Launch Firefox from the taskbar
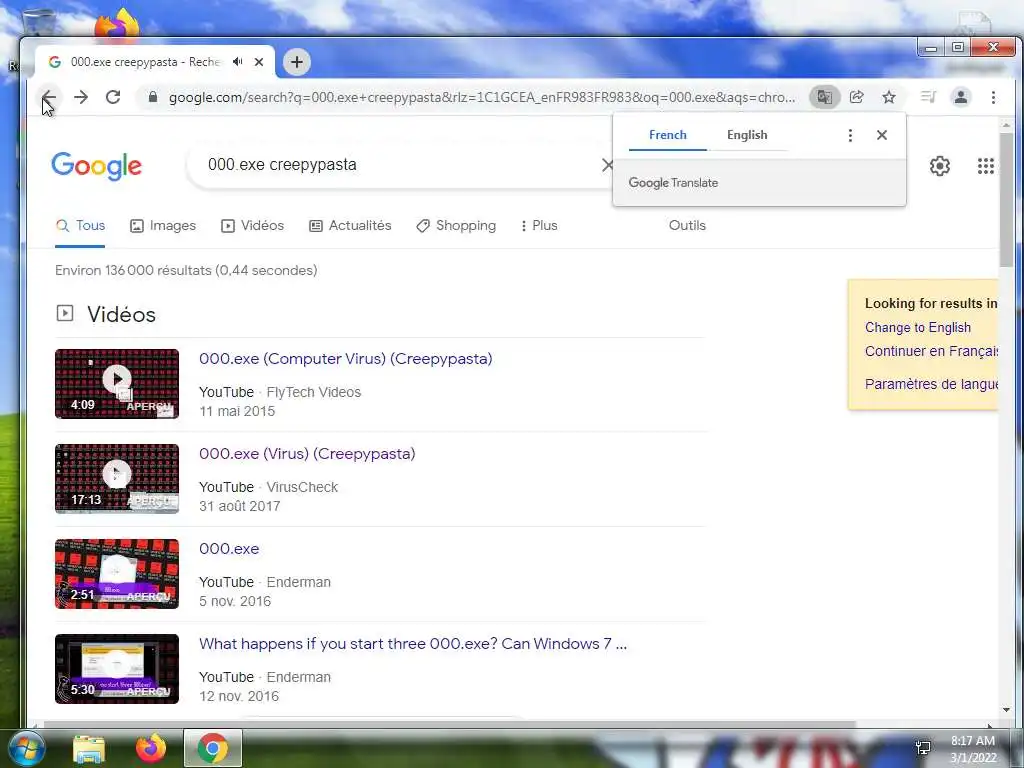 tap(151, 748)
